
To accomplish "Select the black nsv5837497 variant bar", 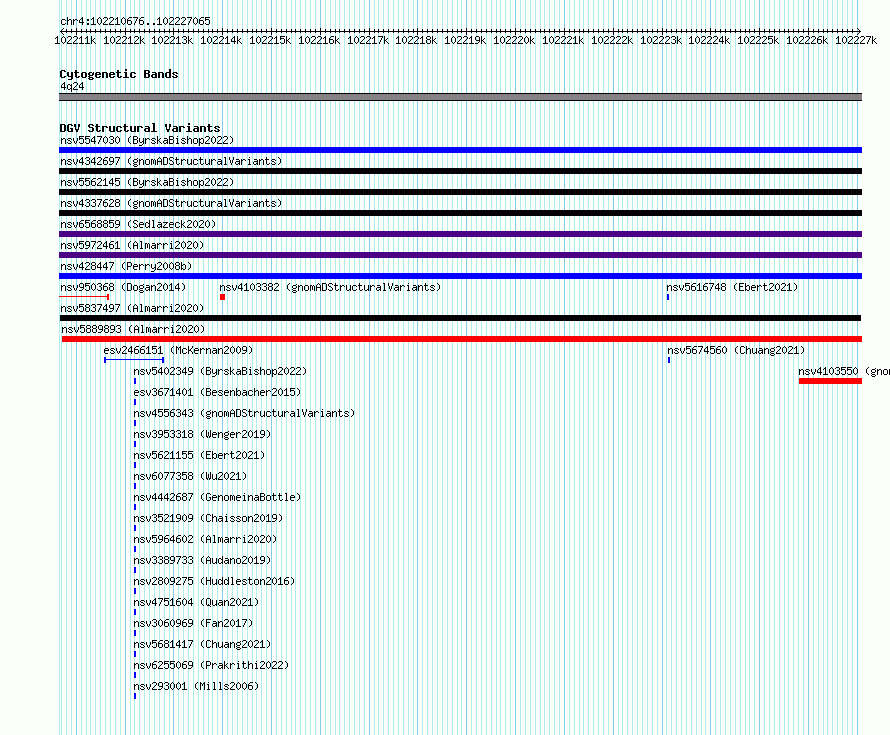I will pos(460,318).
